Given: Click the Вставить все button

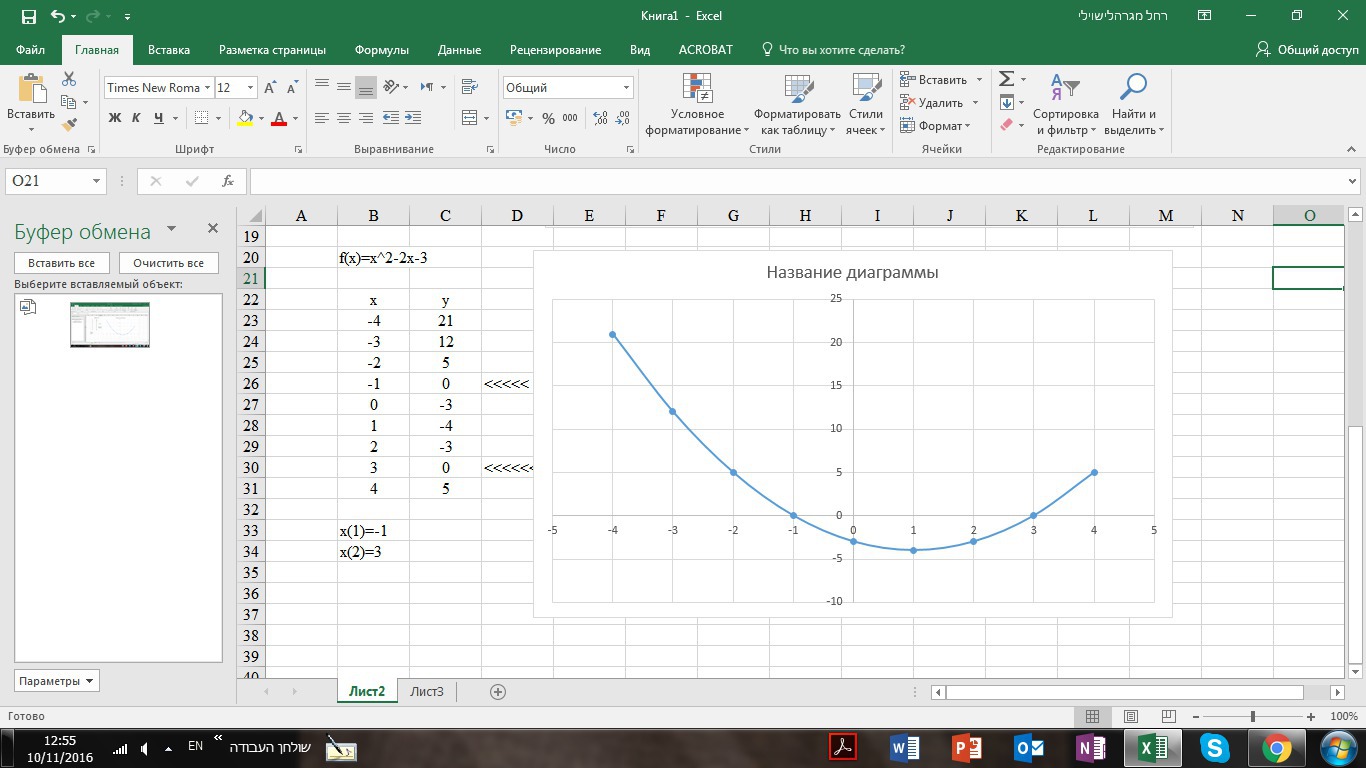Looking at the screenshot, I should 61,263.
